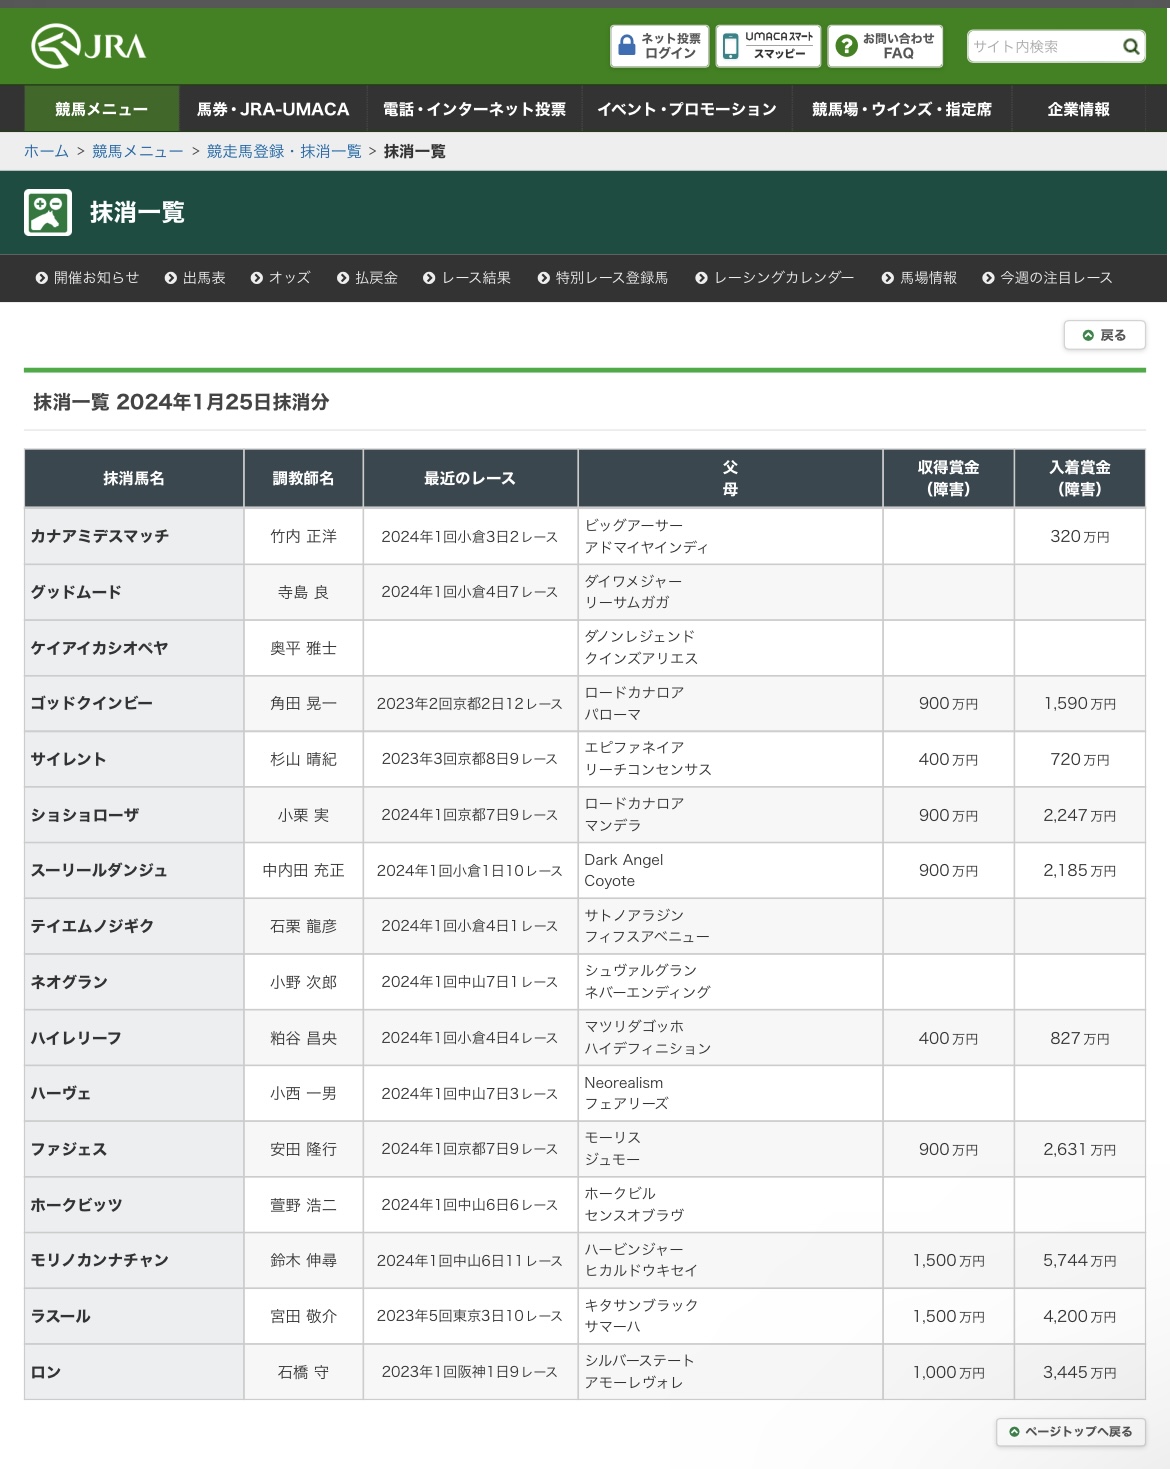Click the search magnifier icon
Image resolution: width=1170 pixels, height=1469 pixels.
pyautogui.click(x=1131, y=46)
